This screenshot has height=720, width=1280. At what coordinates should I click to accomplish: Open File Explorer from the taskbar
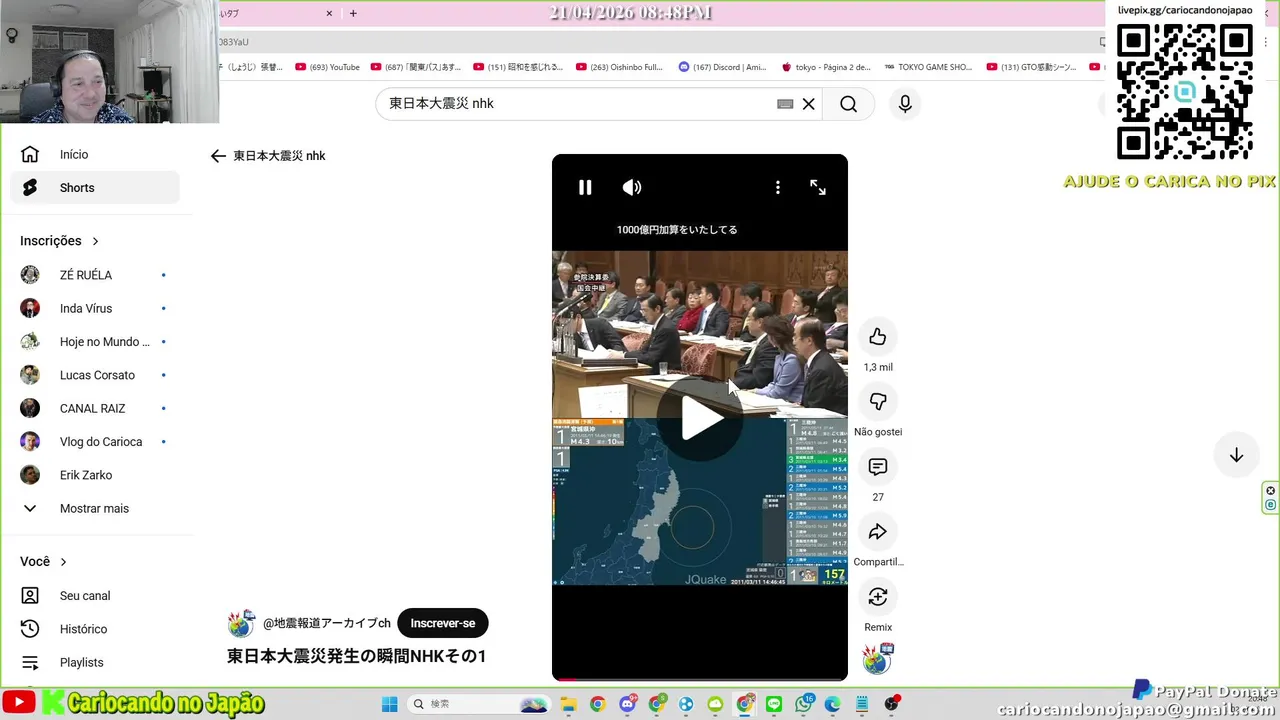click(x=568, y=704)
